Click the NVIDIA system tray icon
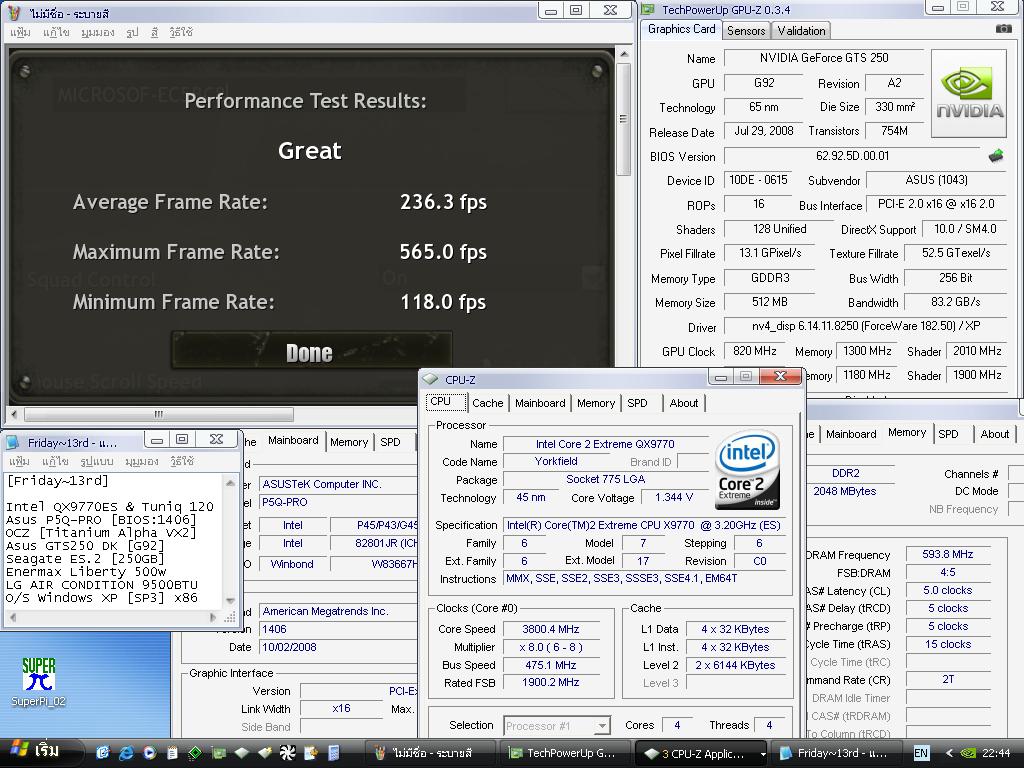 [968, 753]
